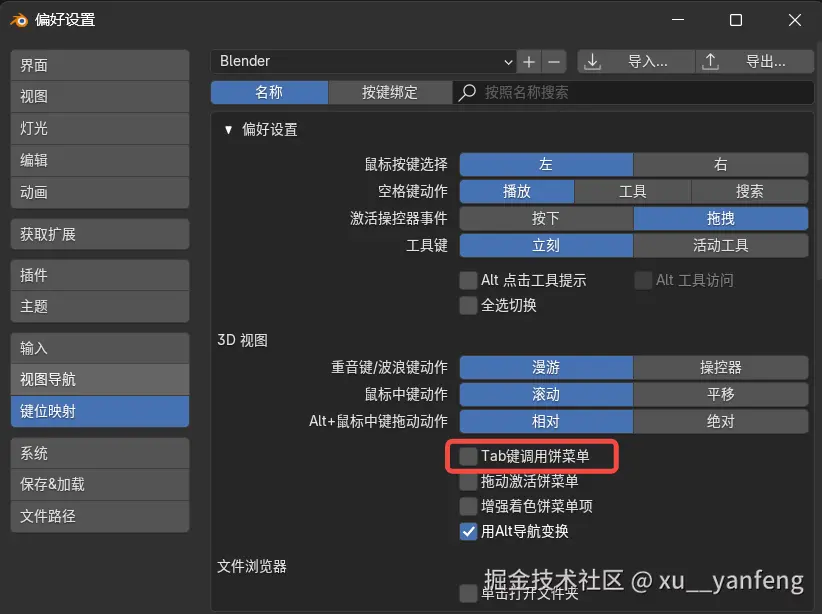Set grave accent action to 漫游
The height and width of the screenshot is (614, 822).
(546, 368)
